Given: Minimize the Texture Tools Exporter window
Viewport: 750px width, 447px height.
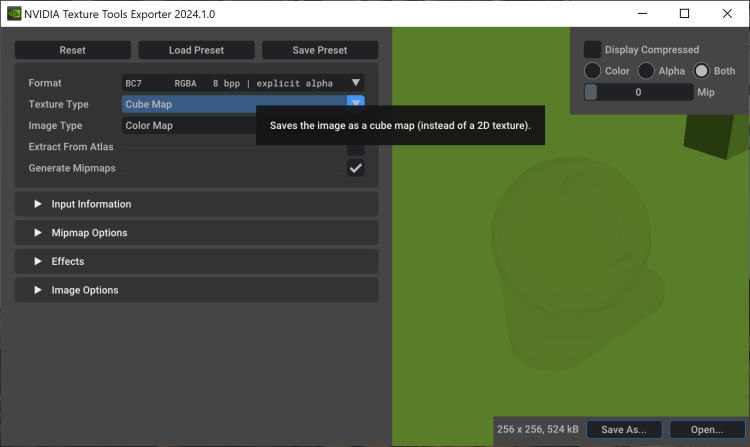Looking at the screenshot, I should point(642,14).
